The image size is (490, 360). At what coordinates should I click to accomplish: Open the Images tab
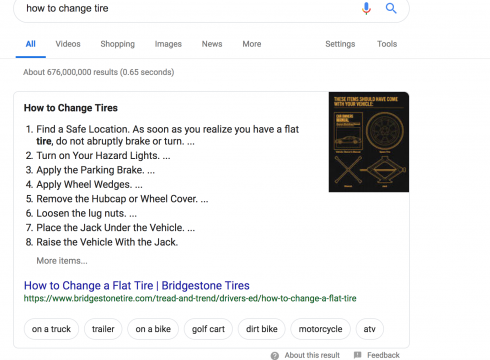(168, 44)
